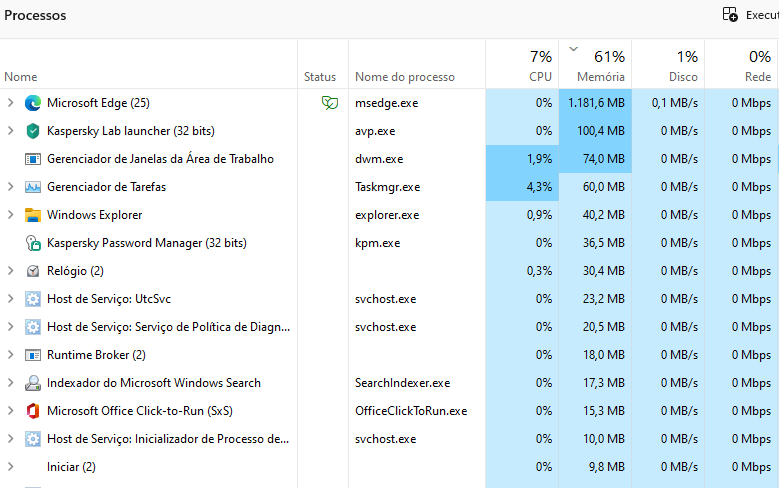Click the 1.181,6 MB memory value
The height and width of the screenshot is (488, 779).
tap(596, 103)
